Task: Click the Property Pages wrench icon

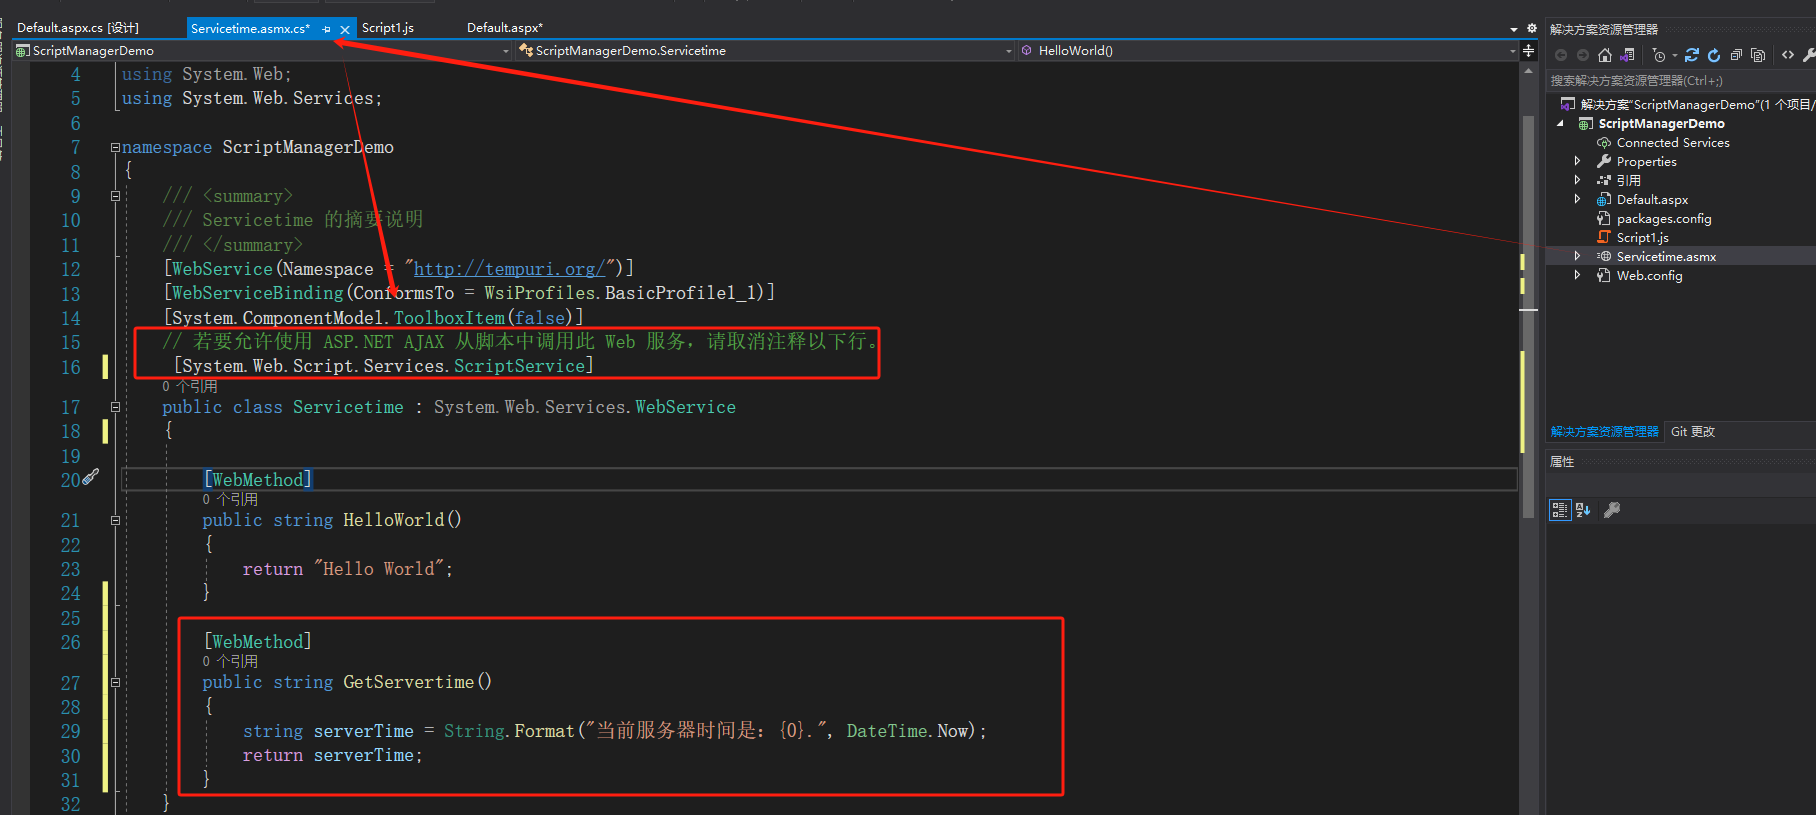Action: tap(1612, 510)
